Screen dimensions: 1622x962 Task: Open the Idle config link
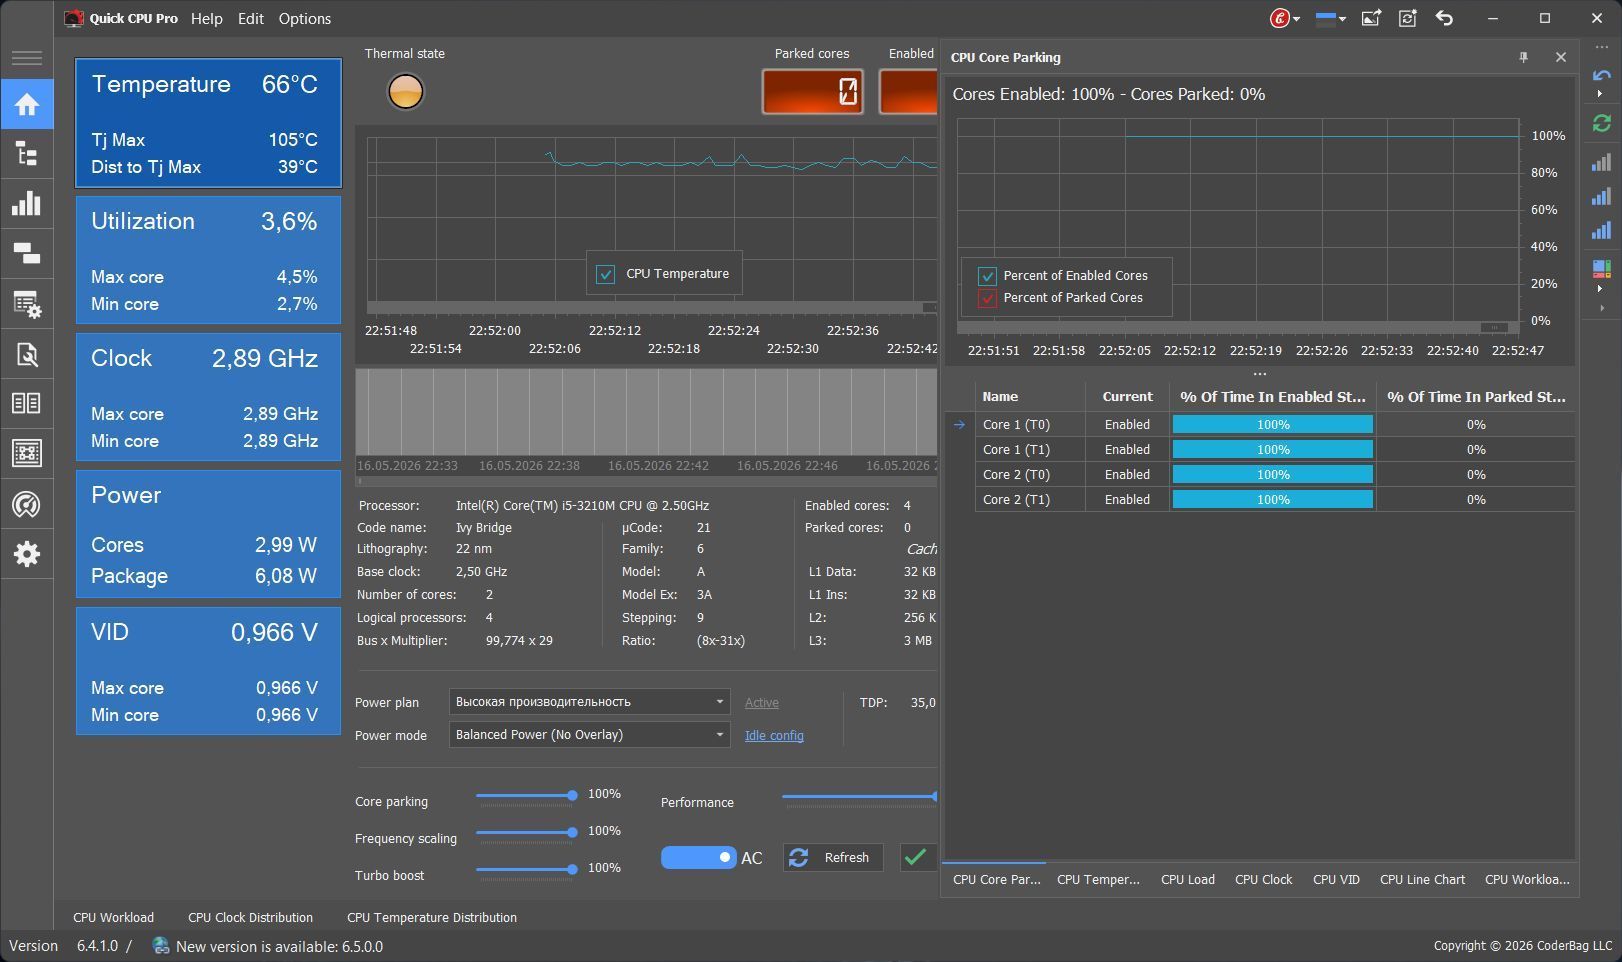[x=774, y=736]
